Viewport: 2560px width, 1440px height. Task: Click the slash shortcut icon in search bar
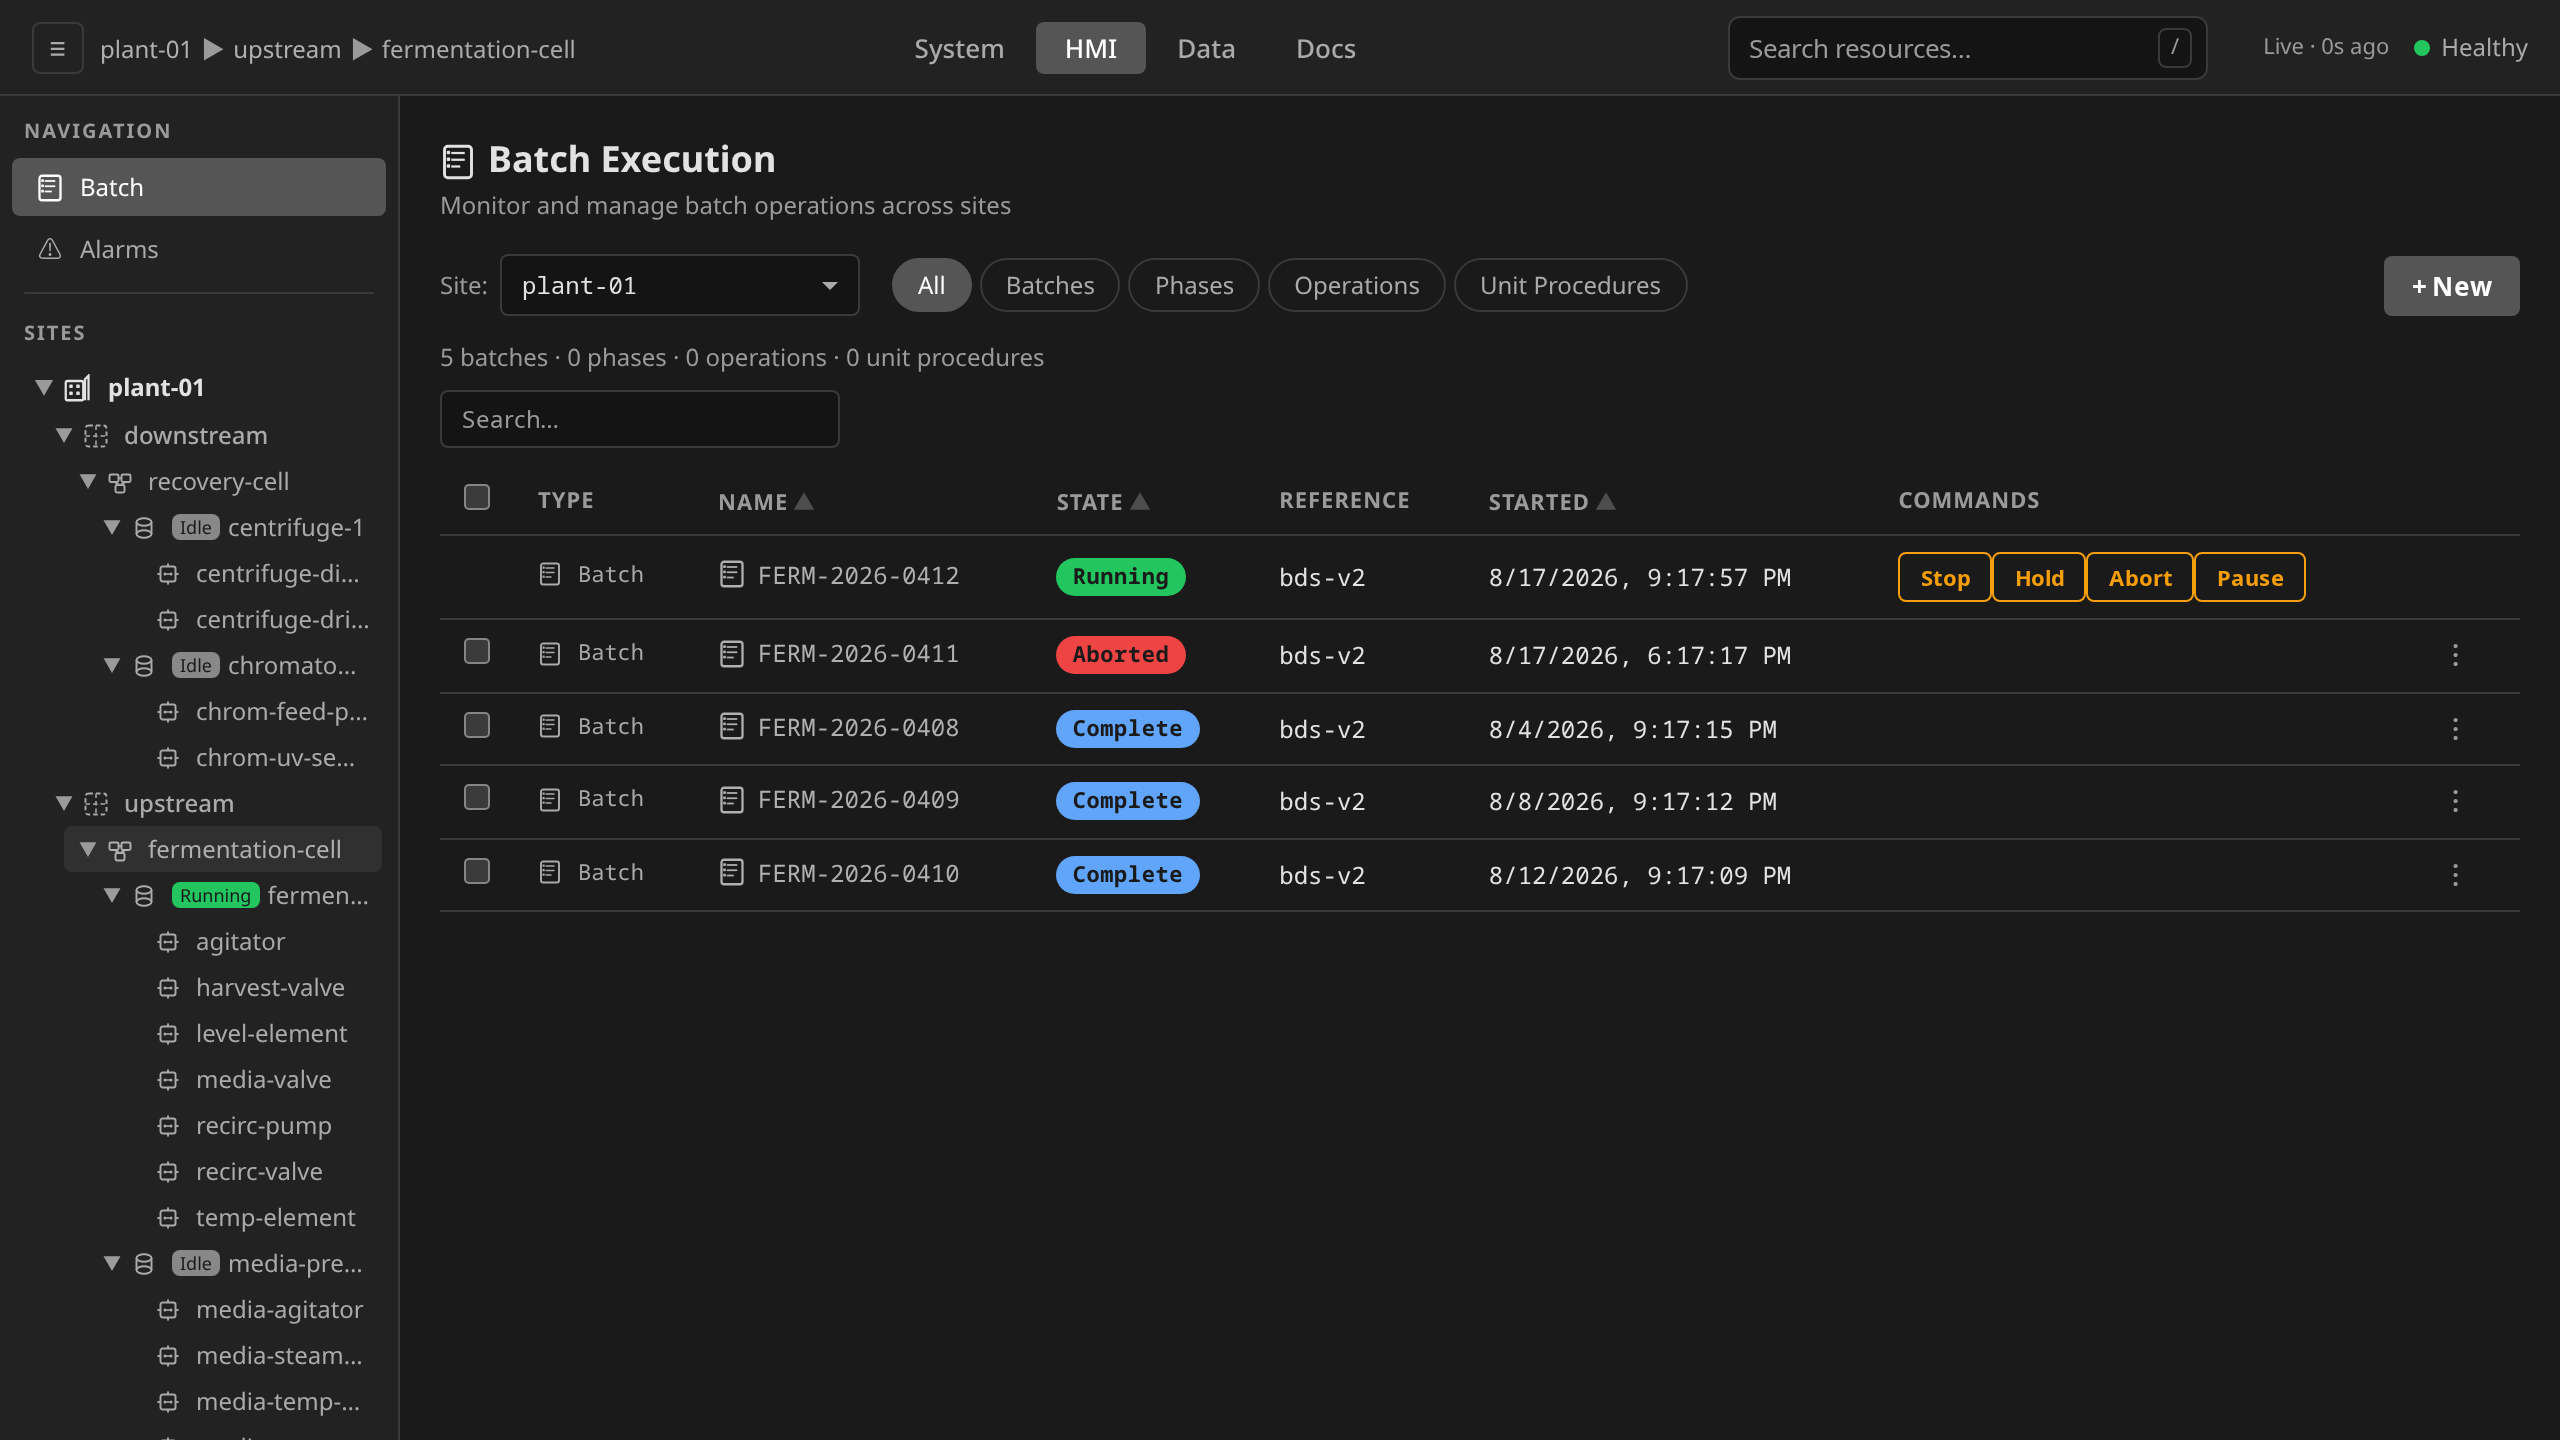point(2174,48)
